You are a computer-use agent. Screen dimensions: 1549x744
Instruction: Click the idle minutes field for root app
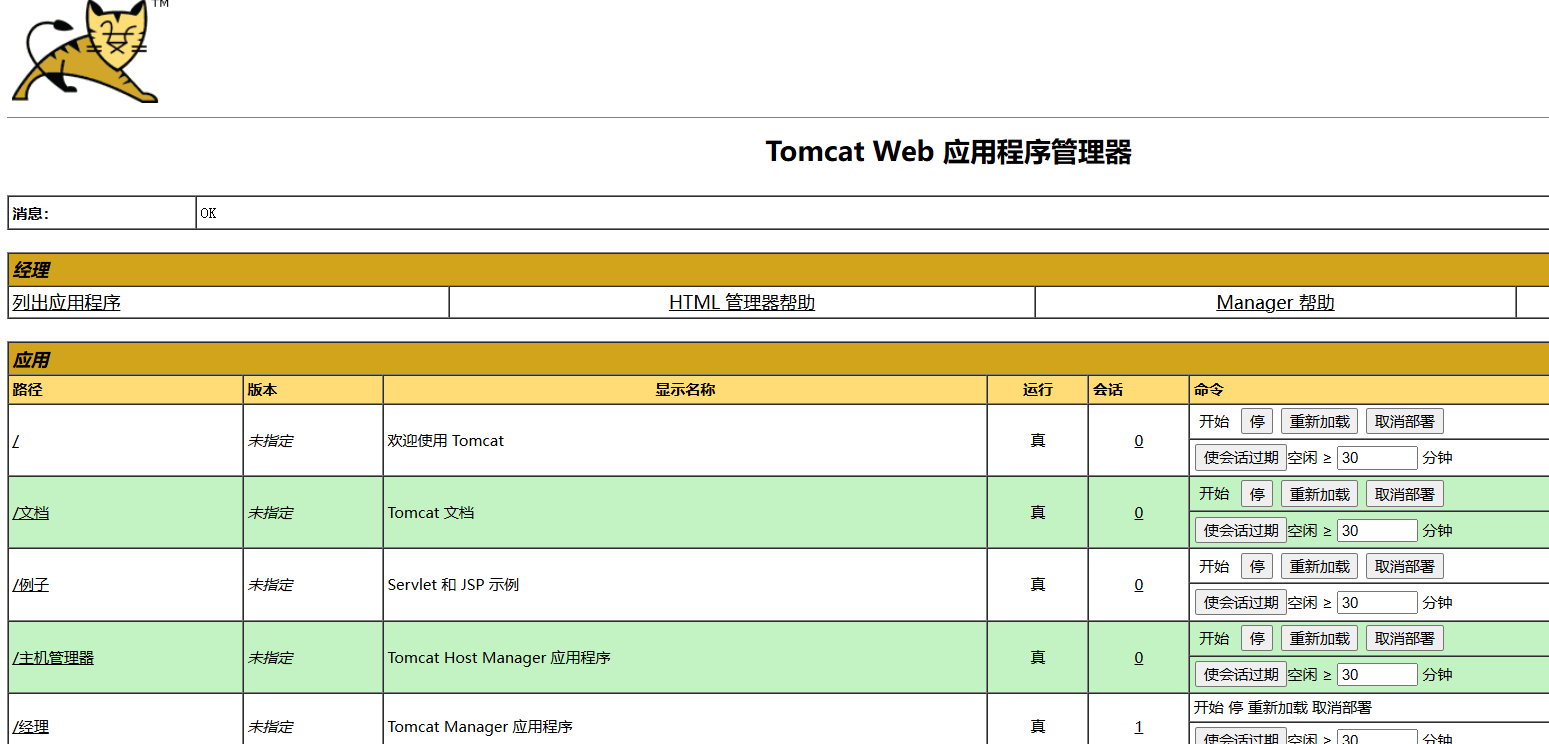[1376, 458]
